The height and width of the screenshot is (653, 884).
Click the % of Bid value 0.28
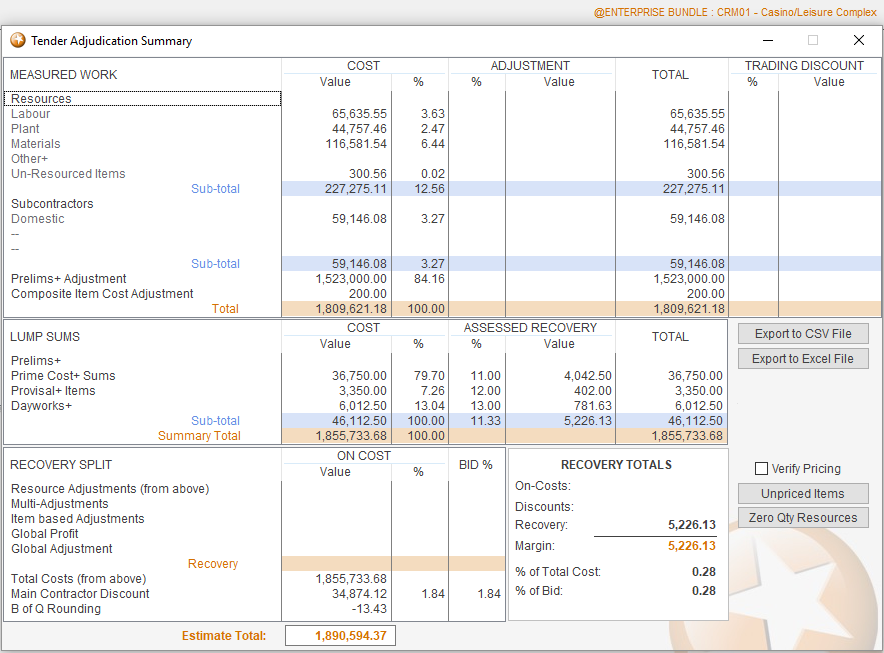(704, 591)
